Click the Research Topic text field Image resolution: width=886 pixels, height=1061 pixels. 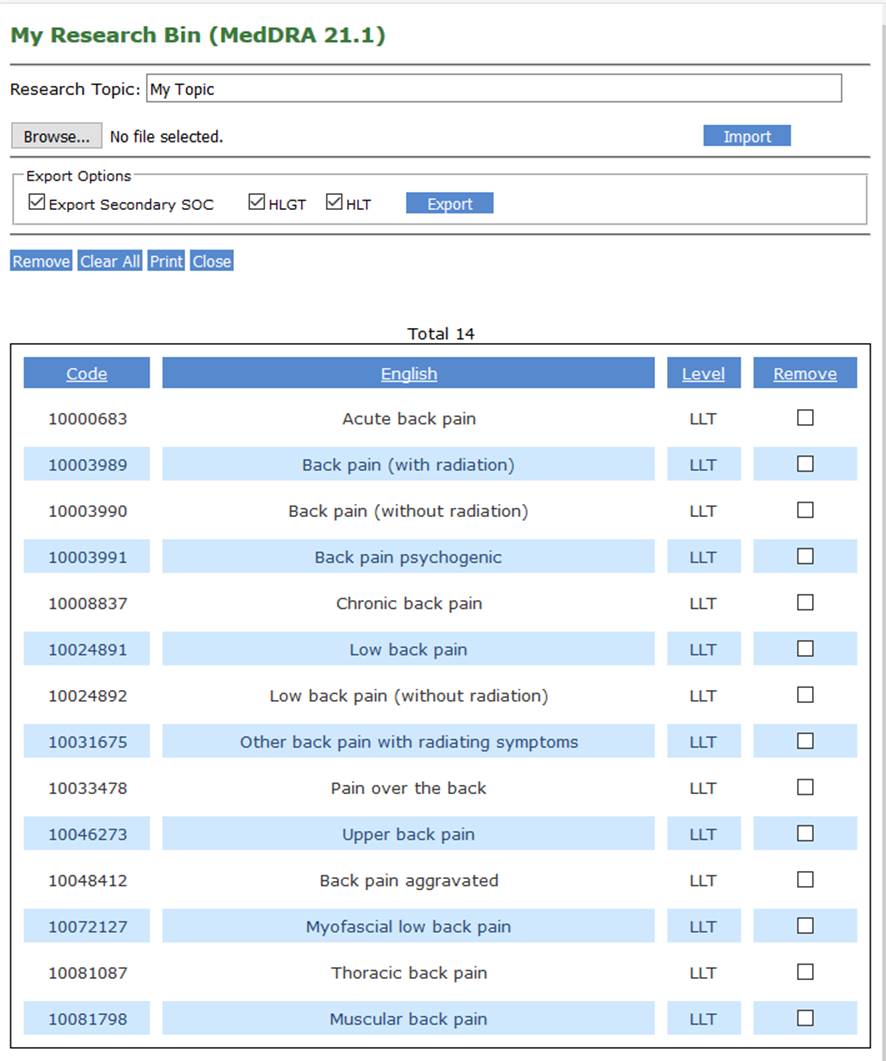pos(494,88)
